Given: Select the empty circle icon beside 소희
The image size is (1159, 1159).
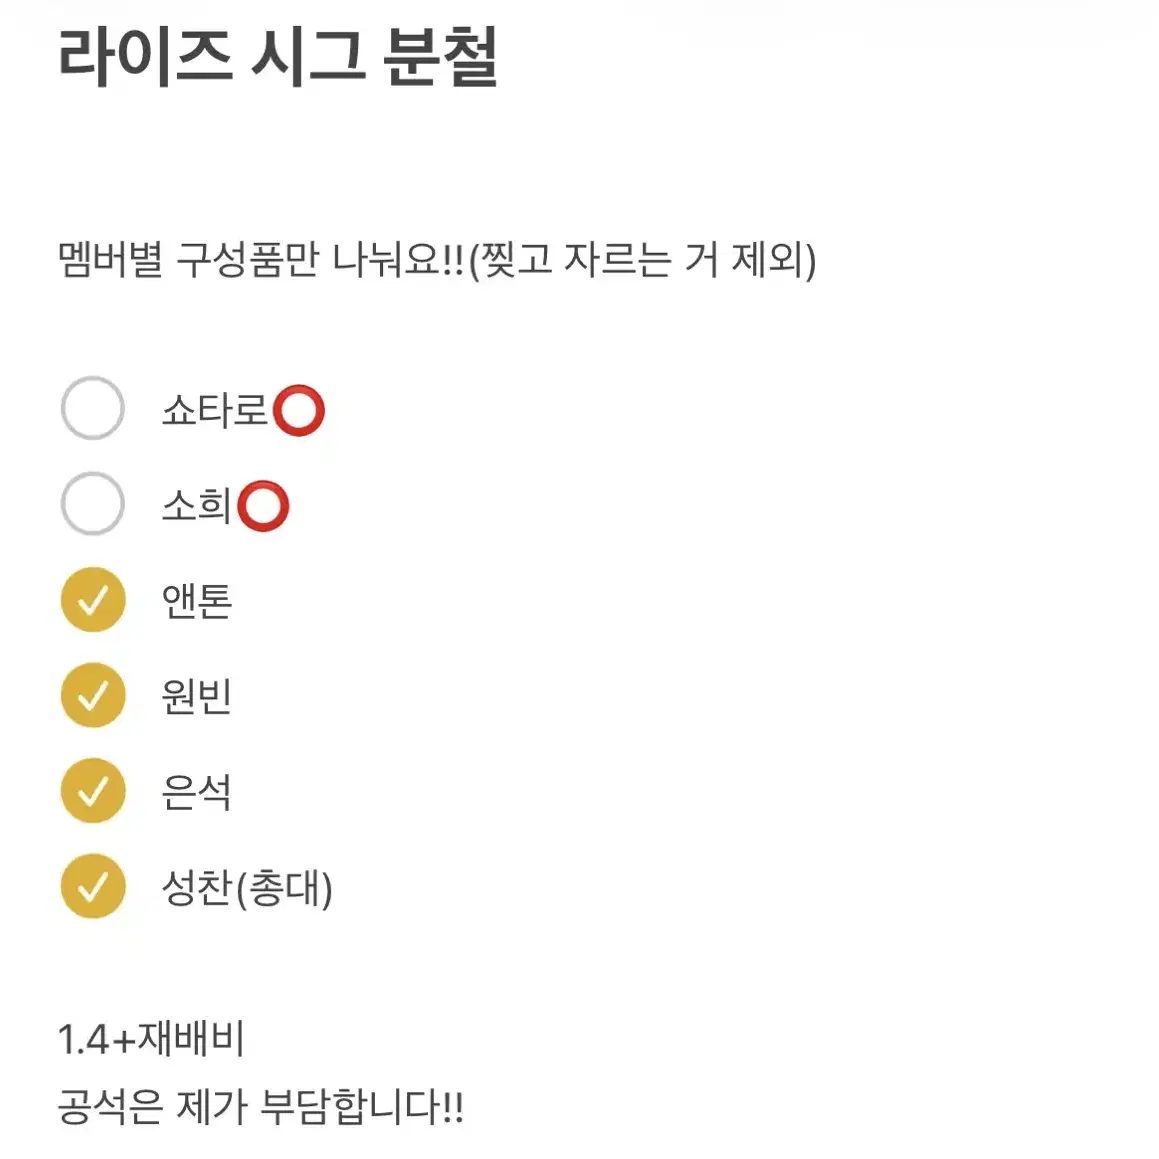Looking at the screenshot, I should coord(92,504).
